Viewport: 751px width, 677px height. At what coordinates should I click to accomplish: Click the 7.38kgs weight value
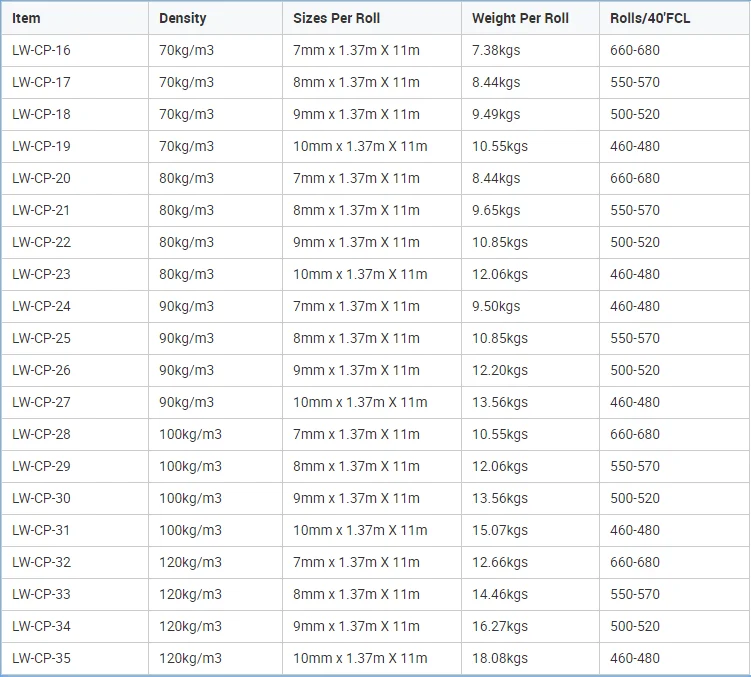click(x=496, y=50)
